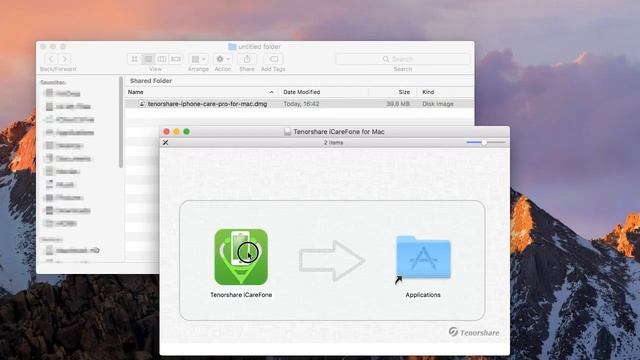Click the disk image icon beside the dmg filename
640x360 pixels.
click(142, 104)
